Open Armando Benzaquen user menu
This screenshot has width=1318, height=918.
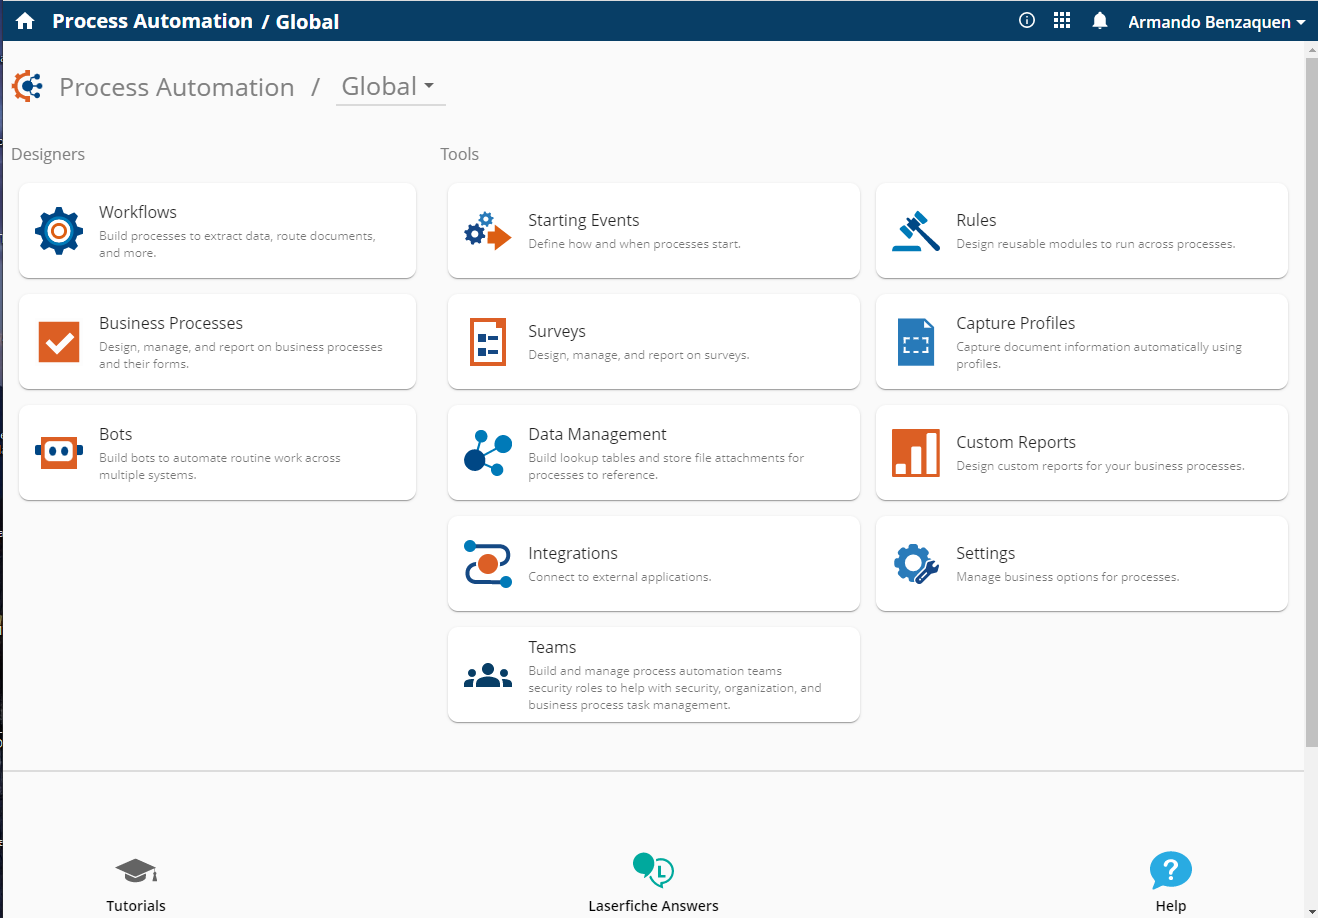1216,22
